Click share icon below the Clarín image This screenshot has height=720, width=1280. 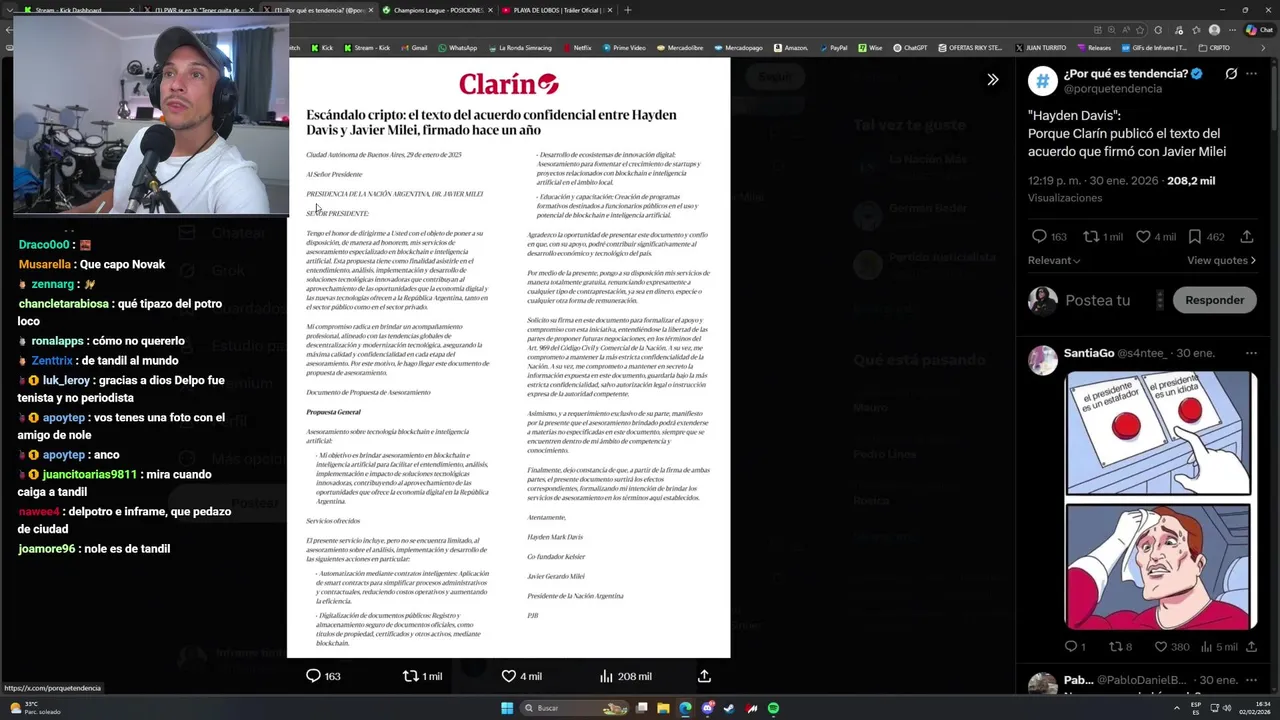(x=704, y=676)
